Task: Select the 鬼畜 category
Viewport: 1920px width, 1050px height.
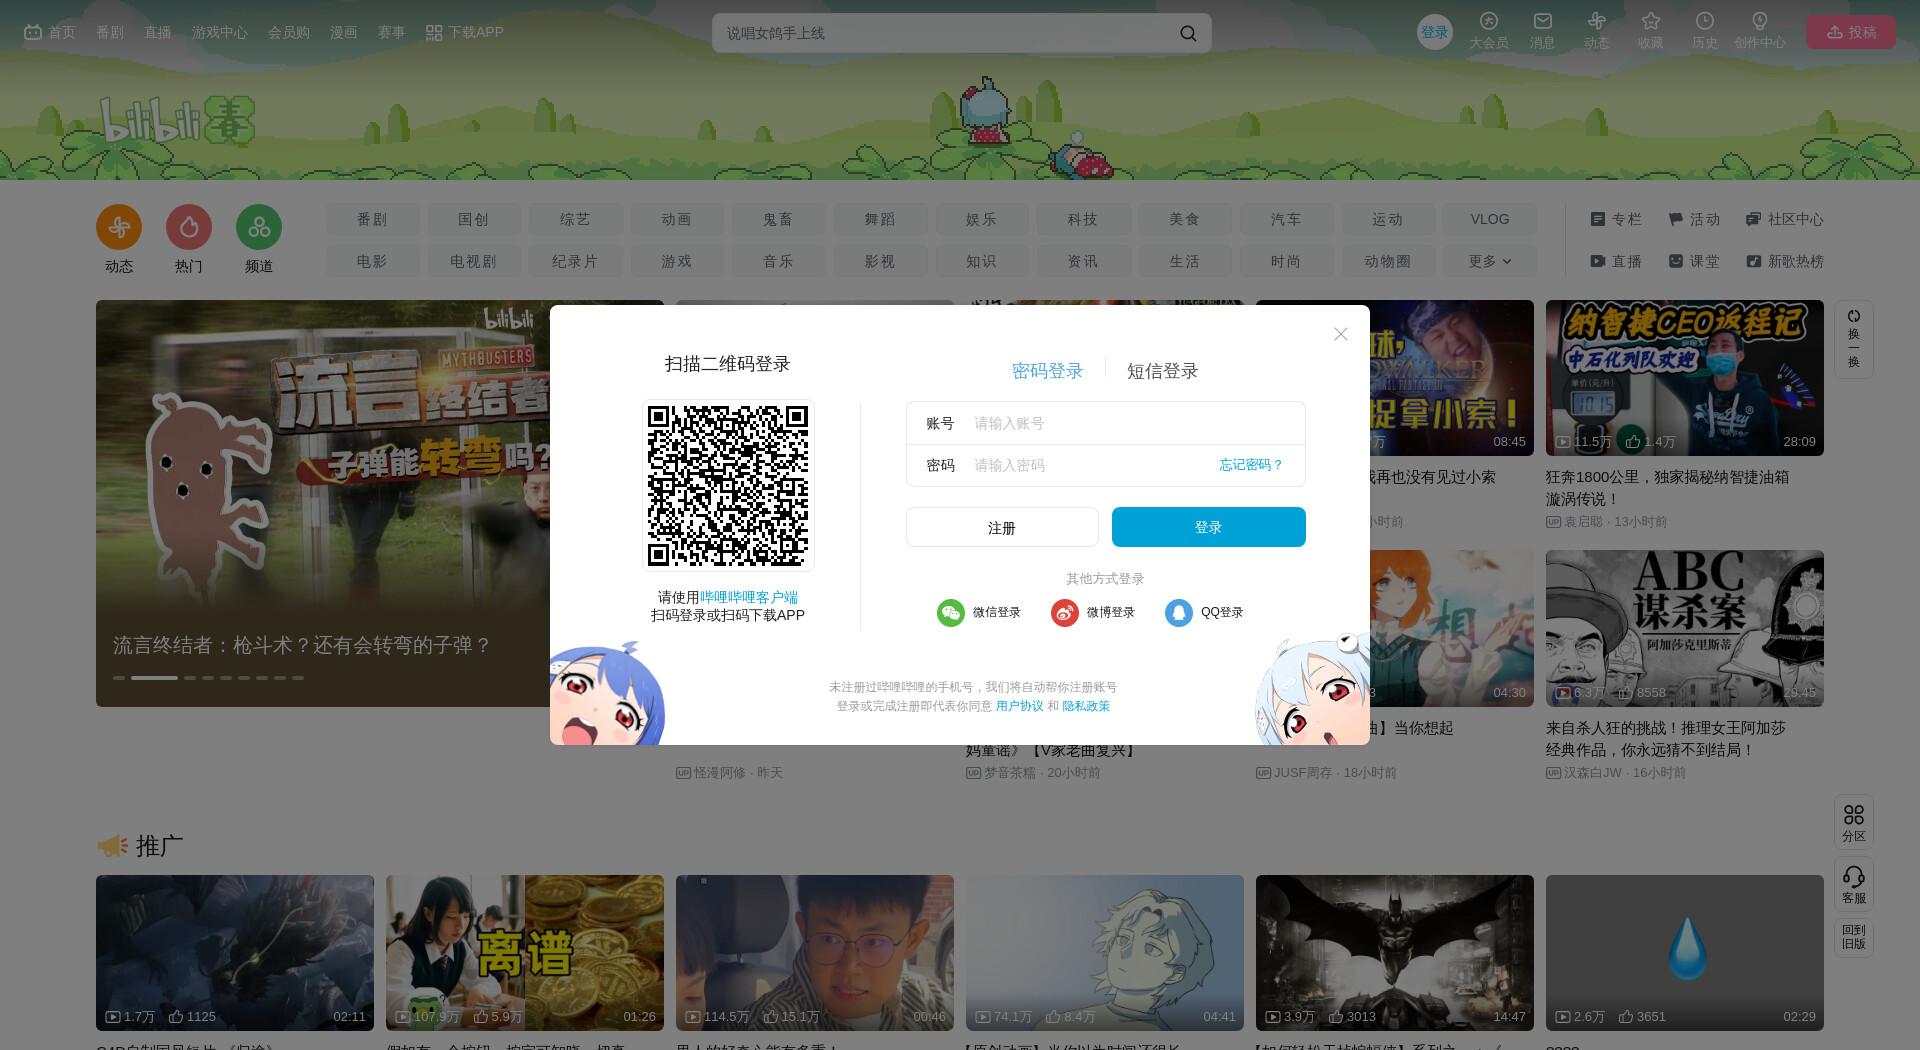Action: (x=778, y=219)
